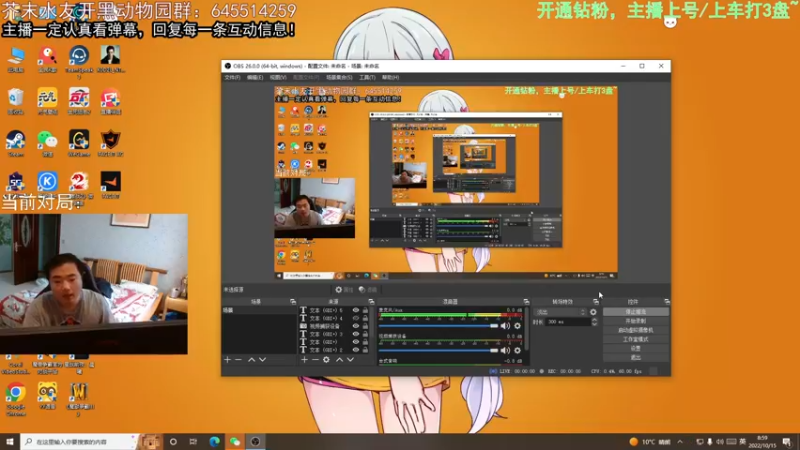Viewport: 800px width, 450px height.
Task: Hide the 视频捕获设备 video capture source
Action: 356,326
